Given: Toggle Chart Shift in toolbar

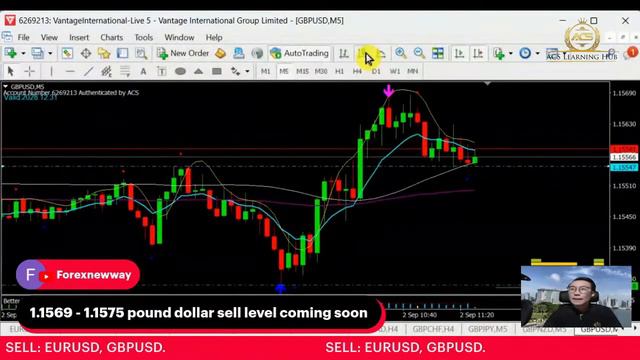Looking at the screenshot, I should (478, 53).
